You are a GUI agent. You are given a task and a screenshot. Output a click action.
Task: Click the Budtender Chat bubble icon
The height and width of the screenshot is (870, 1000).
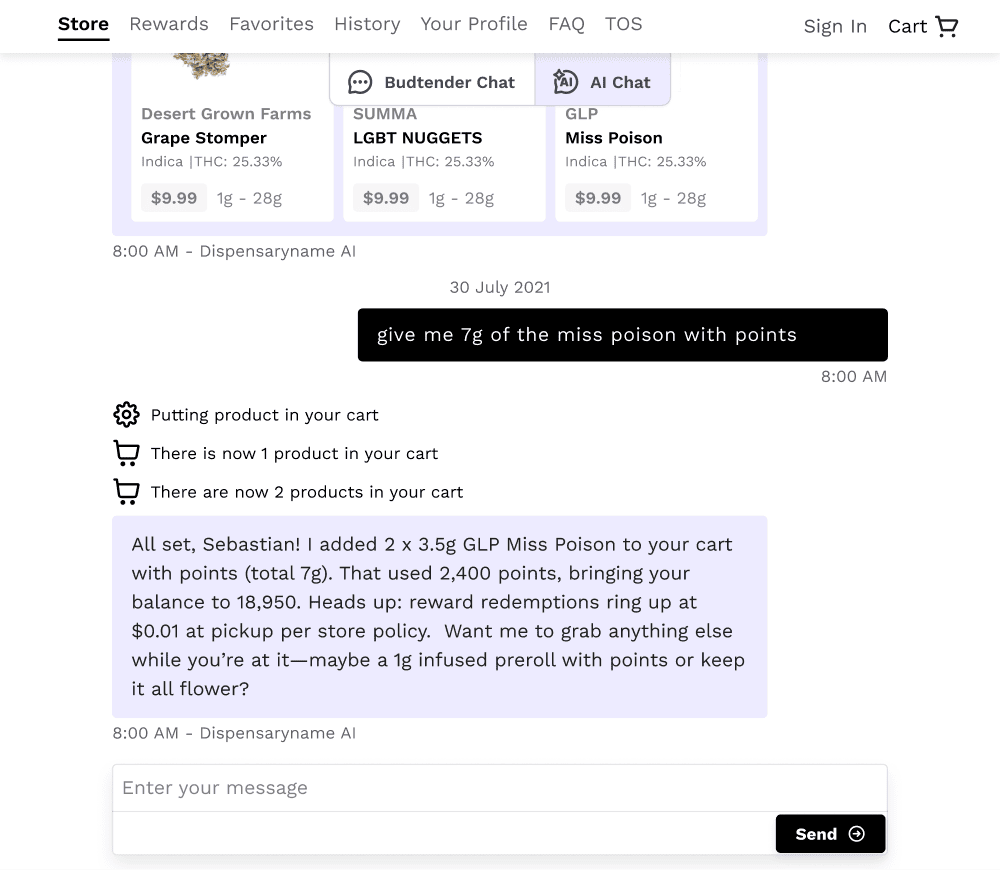[x=360, y=82]
